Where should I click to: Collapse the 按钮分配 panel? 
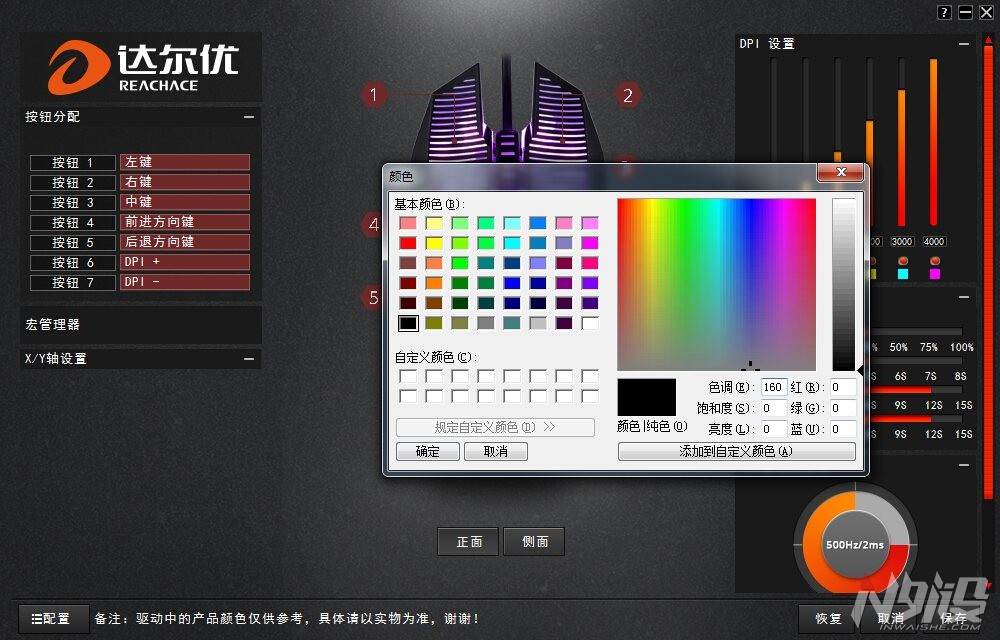pos(249,117)
